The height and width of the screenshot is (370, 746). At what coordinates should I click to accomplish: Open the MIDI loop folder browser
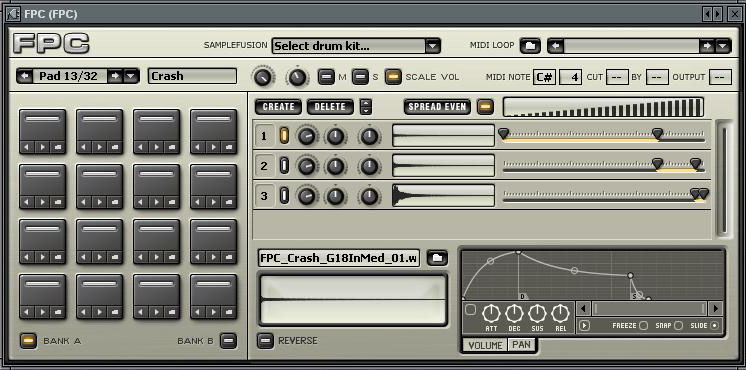click(530, 46)
